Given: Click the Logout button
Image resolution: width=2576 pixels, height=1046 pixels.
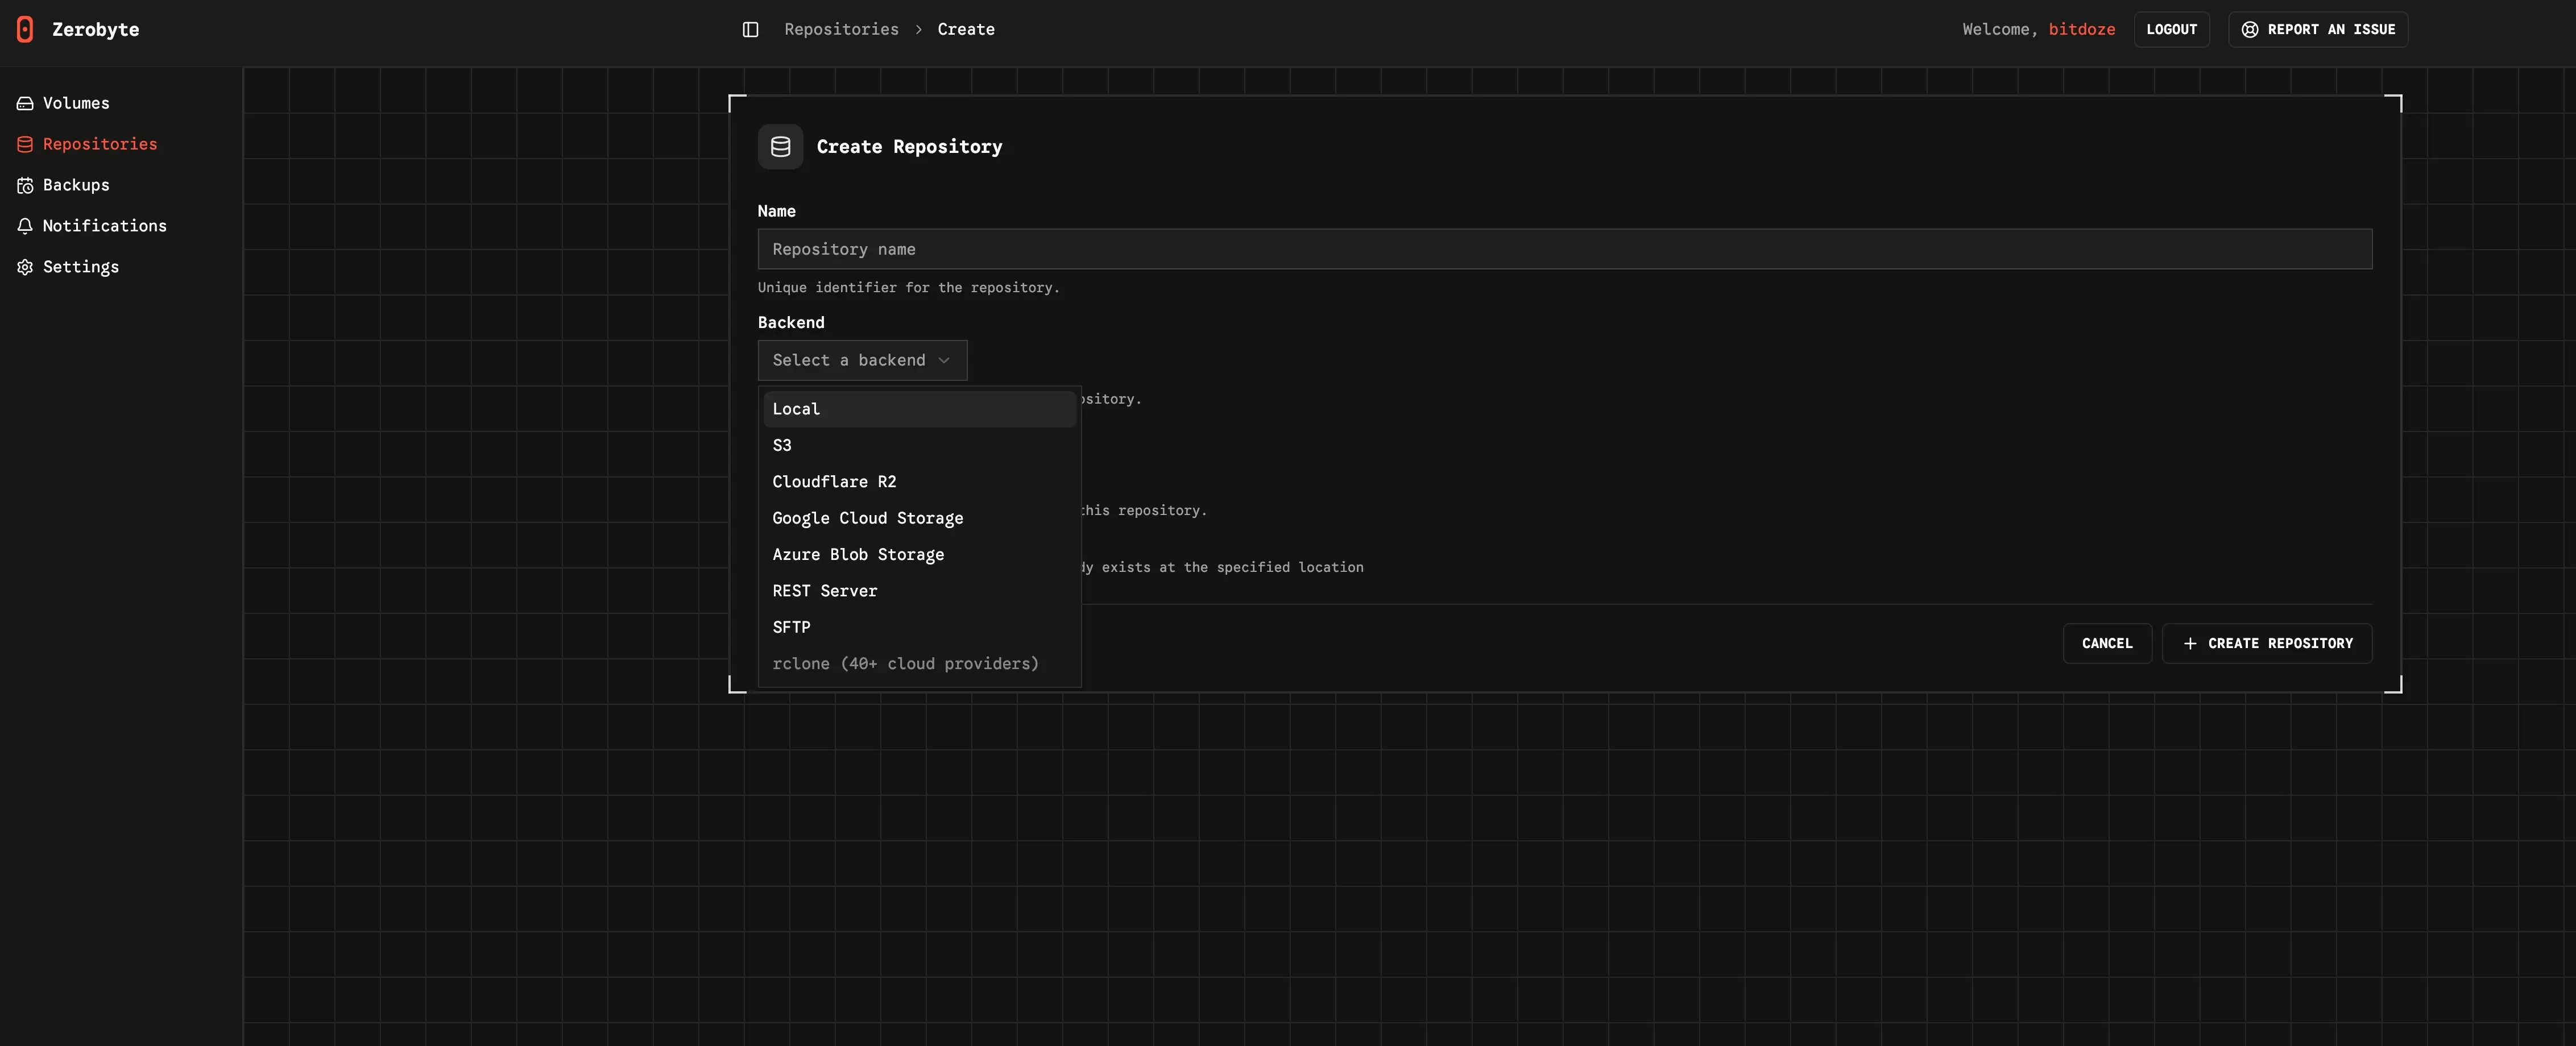Looking at the screenshot, I should click(2171, 29).
